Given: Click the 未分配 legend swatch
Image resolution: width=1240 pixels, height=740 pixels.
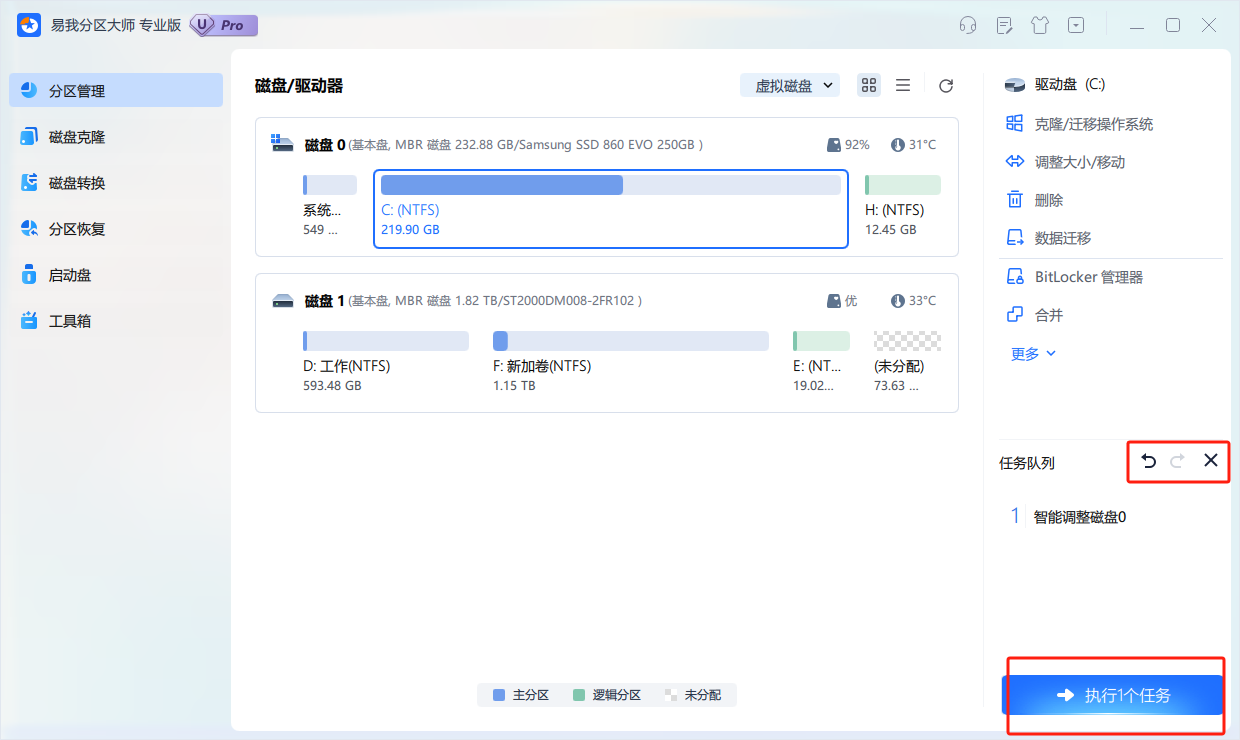Looking at the screenshot, I should click(x=671, y=695).
